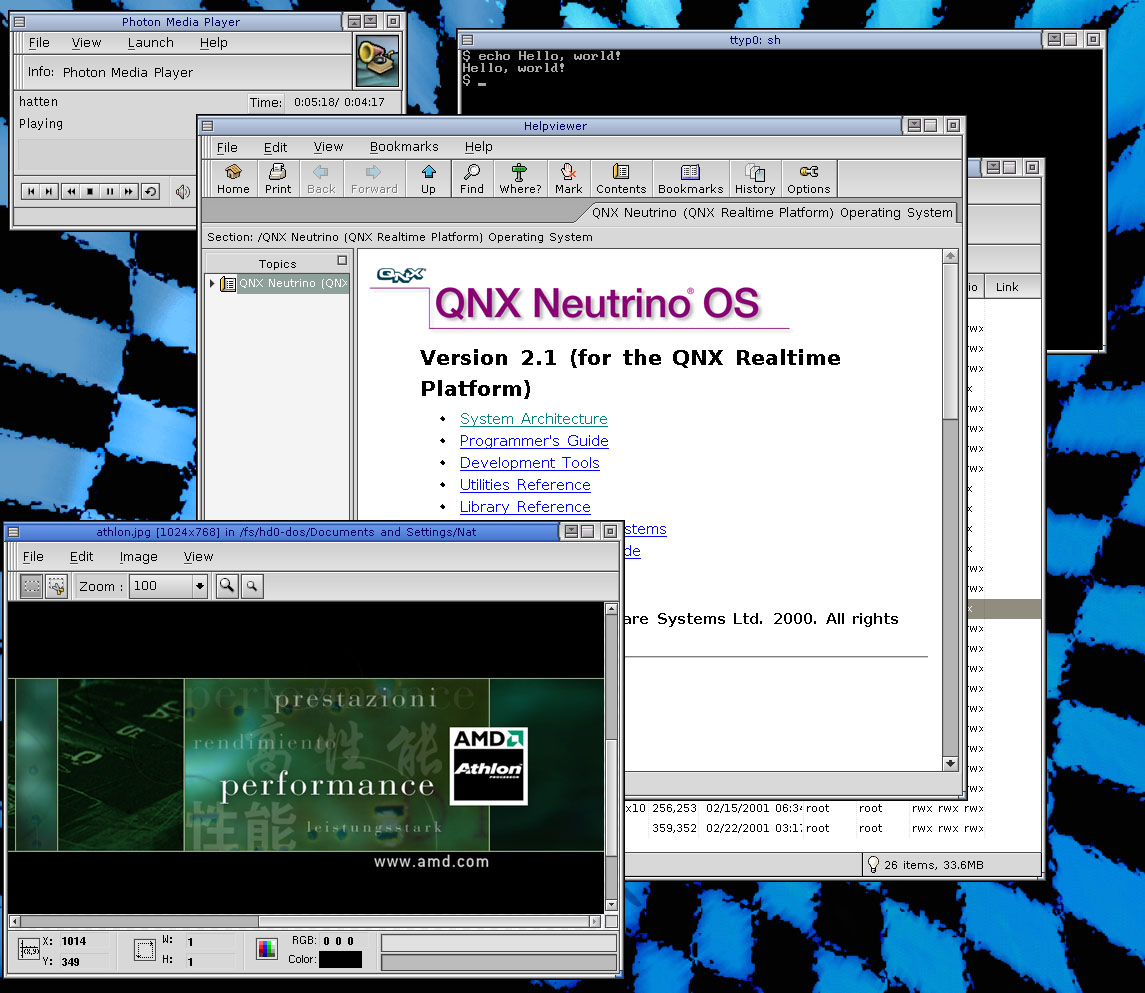Toggle repeat in Photon Media Player
The image size is (1145, 993).
coord(150,191)
